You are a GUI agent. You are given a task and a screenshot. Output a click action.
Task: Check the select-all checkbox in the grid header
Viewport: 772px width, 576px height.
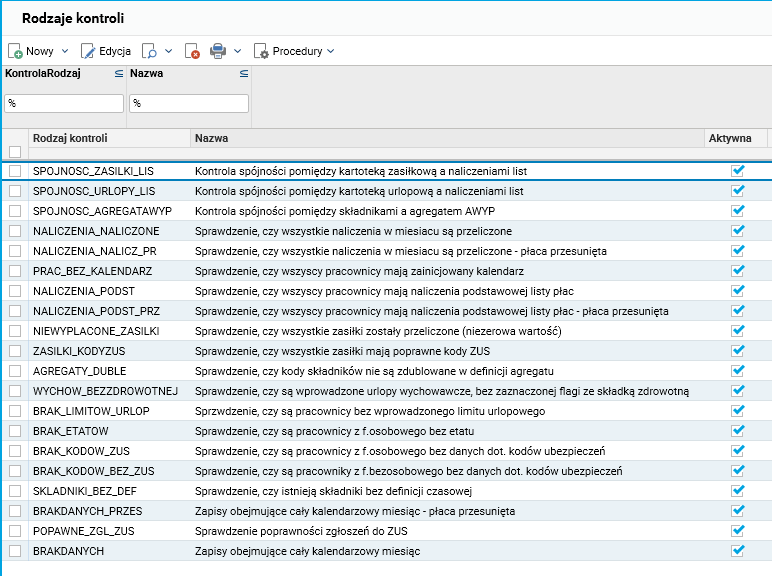pos(15,152)
